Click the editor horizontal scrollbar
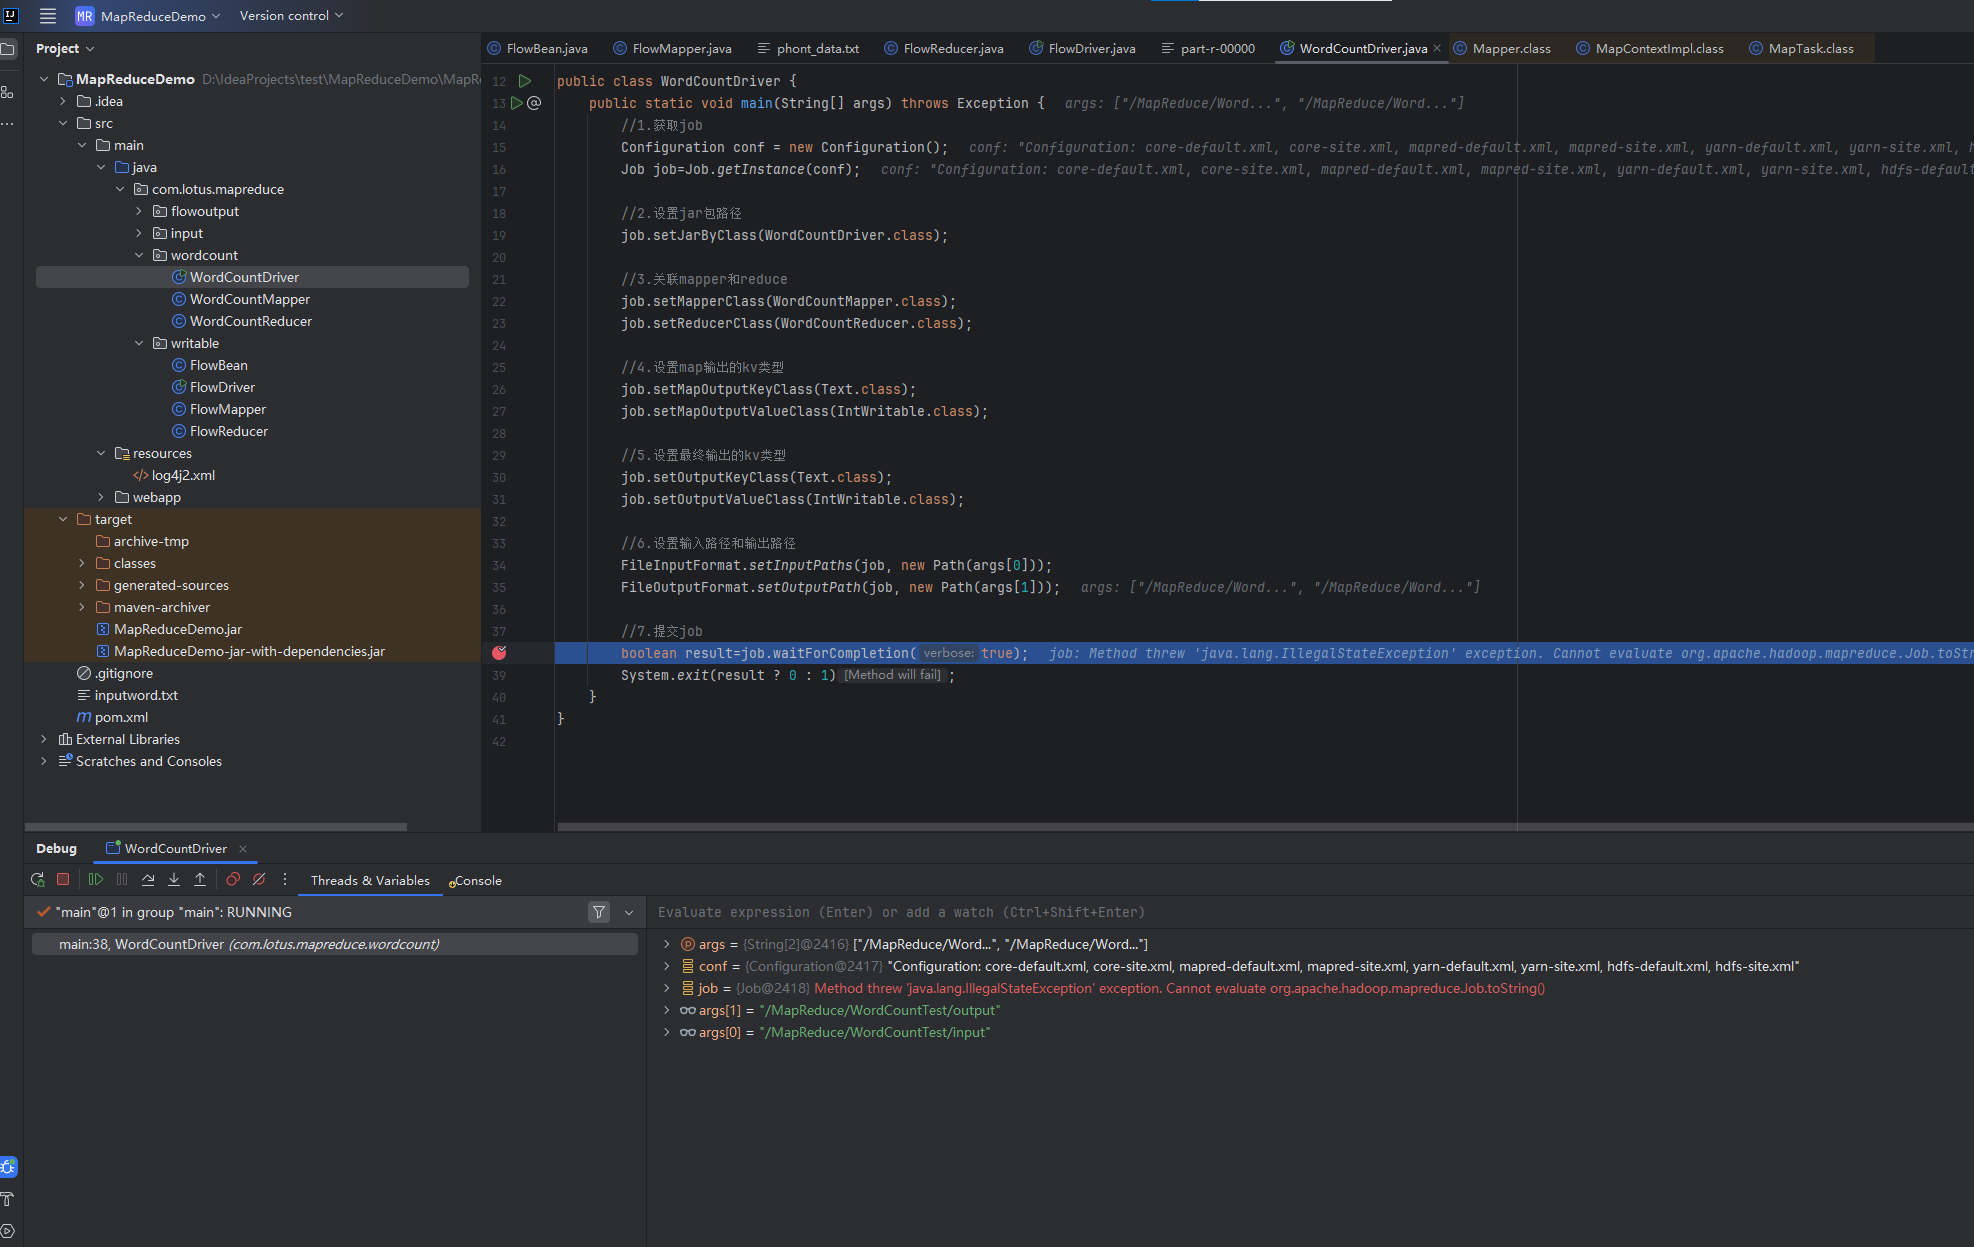Viewport: 1974px width, 1247px height. 1200,827
